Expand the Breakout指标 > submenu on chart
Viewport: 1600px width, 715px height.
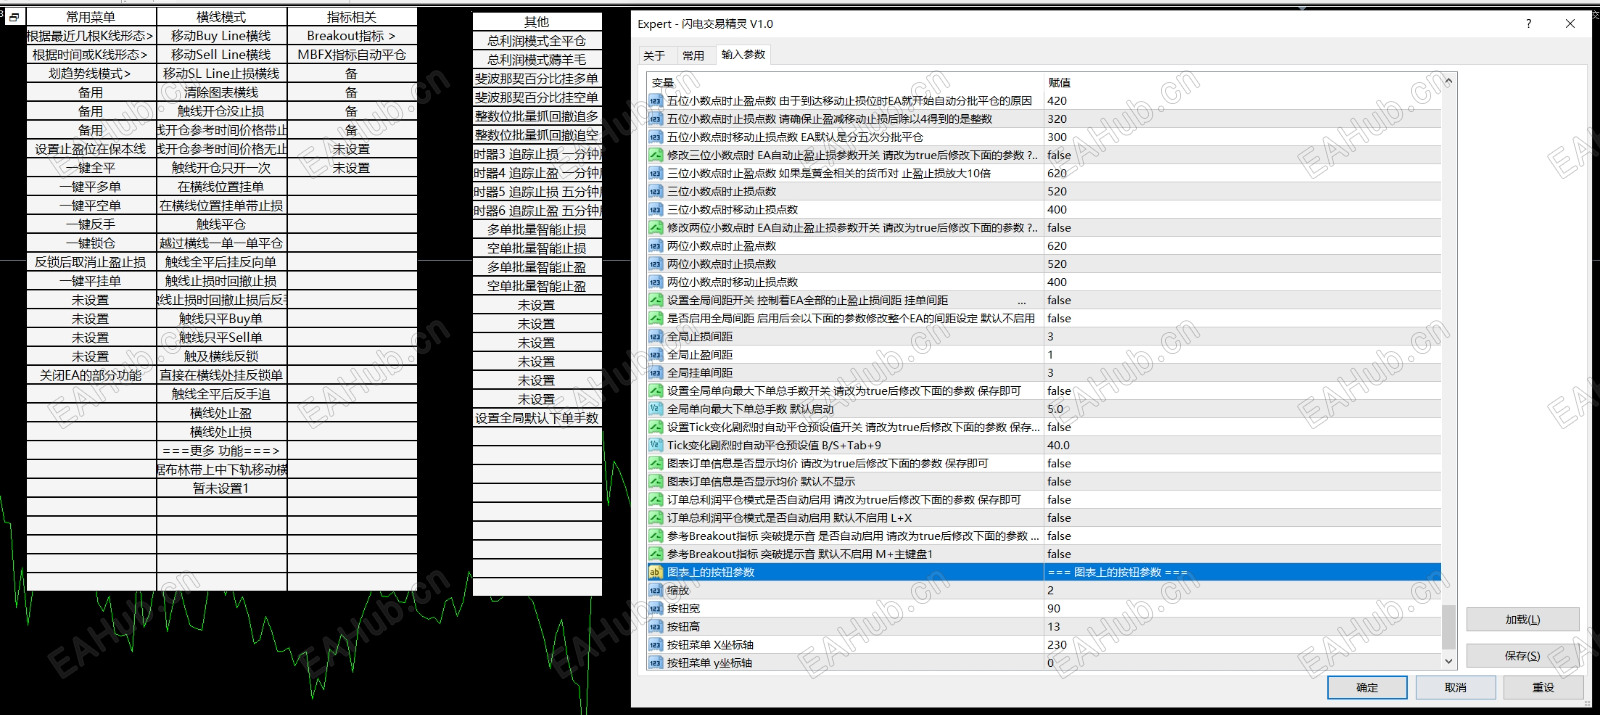tap(351, 36)
